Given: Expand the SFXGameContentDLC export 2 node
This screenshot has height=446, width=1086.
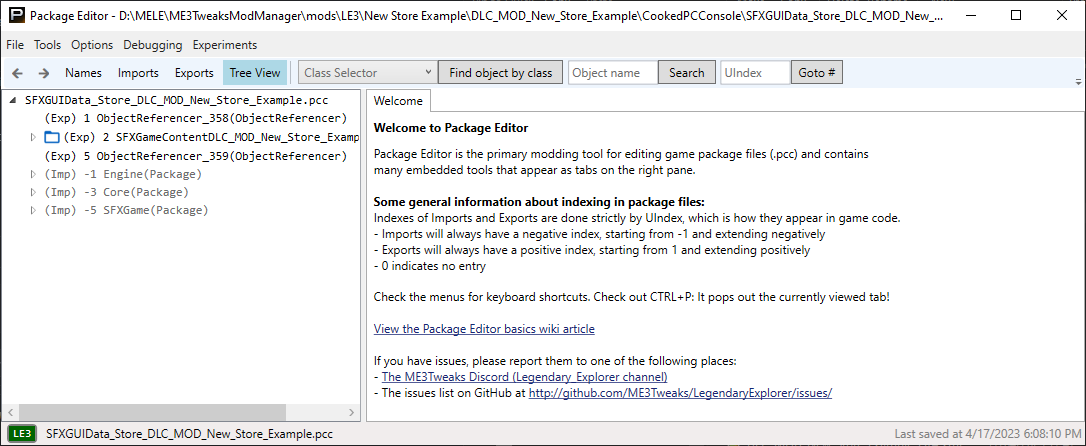Looking at the screenshot, I should [33, 137].
